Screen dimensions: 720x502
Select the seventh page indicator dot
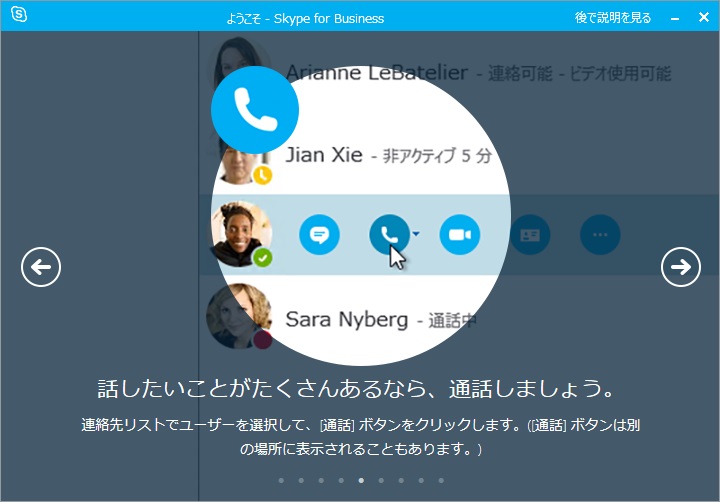[x=401, y=480]
